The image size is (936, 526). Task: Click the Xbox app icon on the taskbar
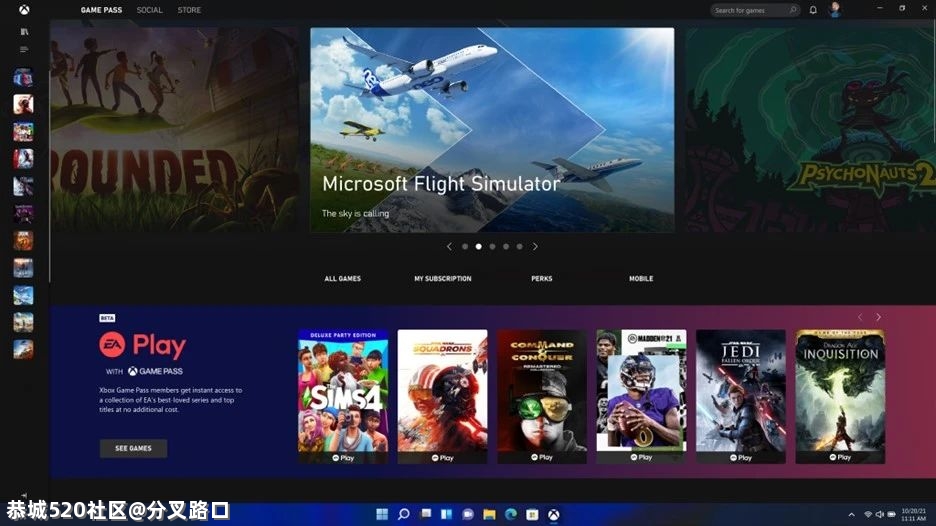[x=554, y=514]
